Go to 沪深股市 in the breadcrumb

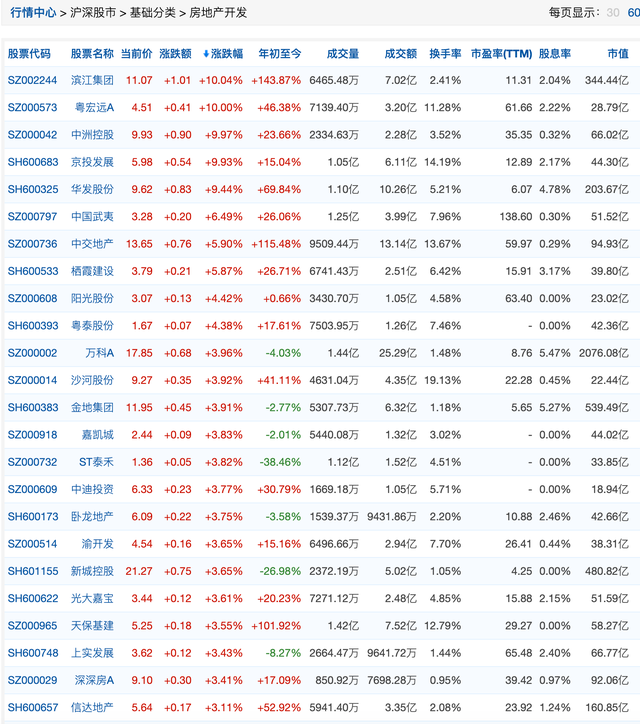pyautogui.click(x=93, y=12)
